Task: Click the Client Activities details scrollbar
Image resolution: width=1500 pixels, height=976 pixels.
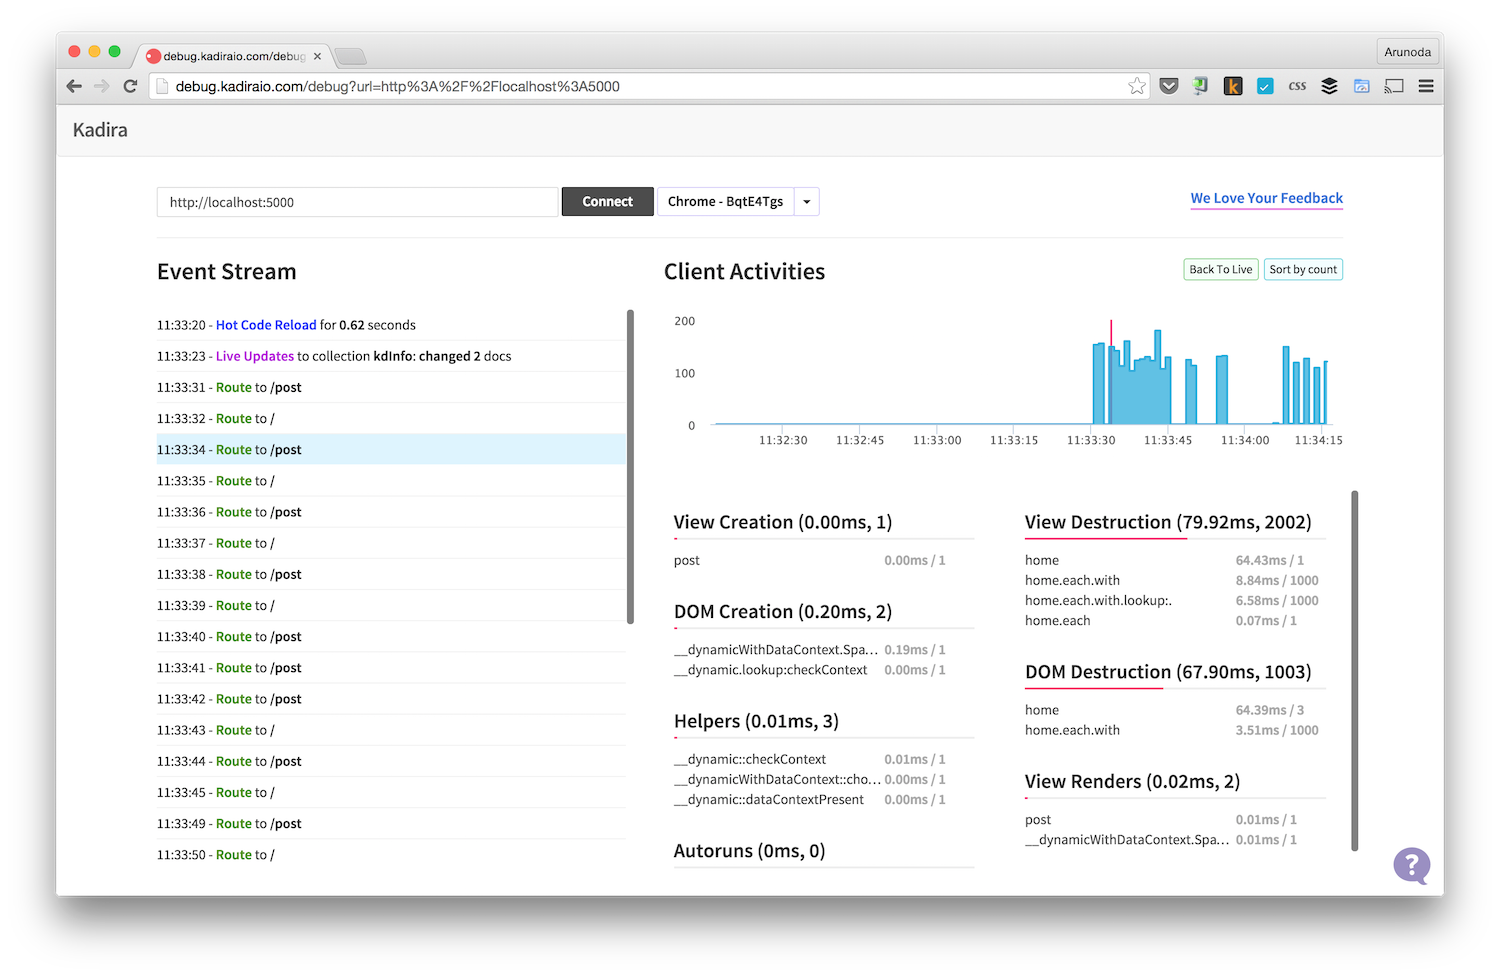Action: coord(1355,670)
